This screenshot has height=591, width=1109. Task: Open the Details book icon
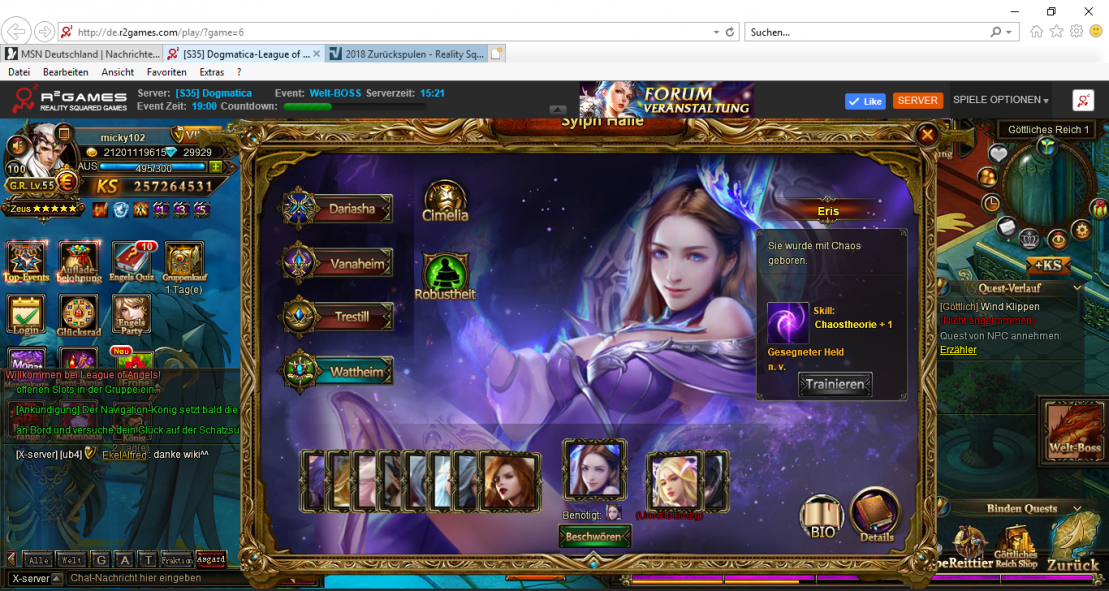point(876,512)
